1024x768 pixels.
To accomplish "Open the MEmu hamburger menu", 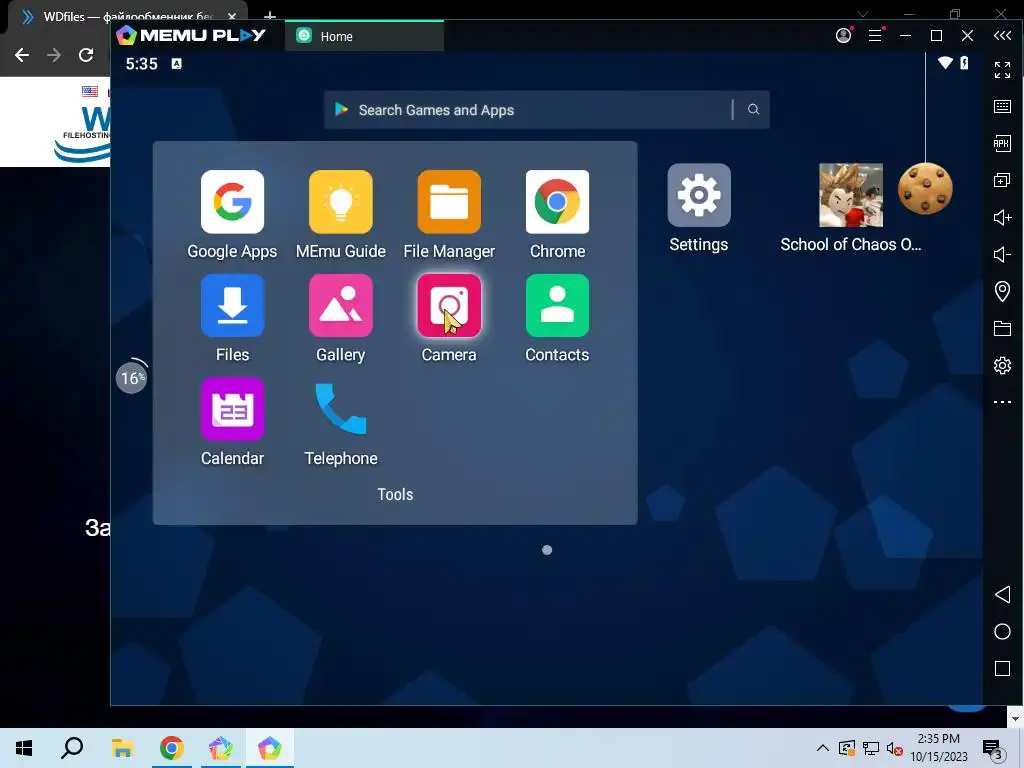I will click(875, 35).
